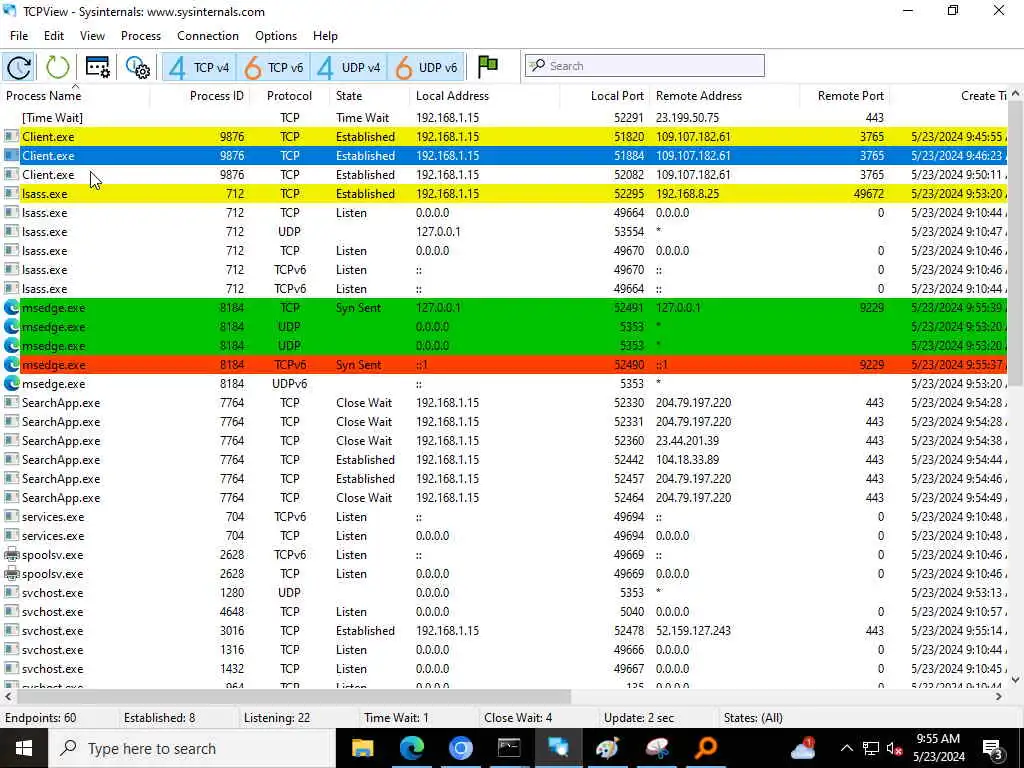Toggle the TCP v6 filter
This screenshot has width=1024, height=768.
pos(274,67)
